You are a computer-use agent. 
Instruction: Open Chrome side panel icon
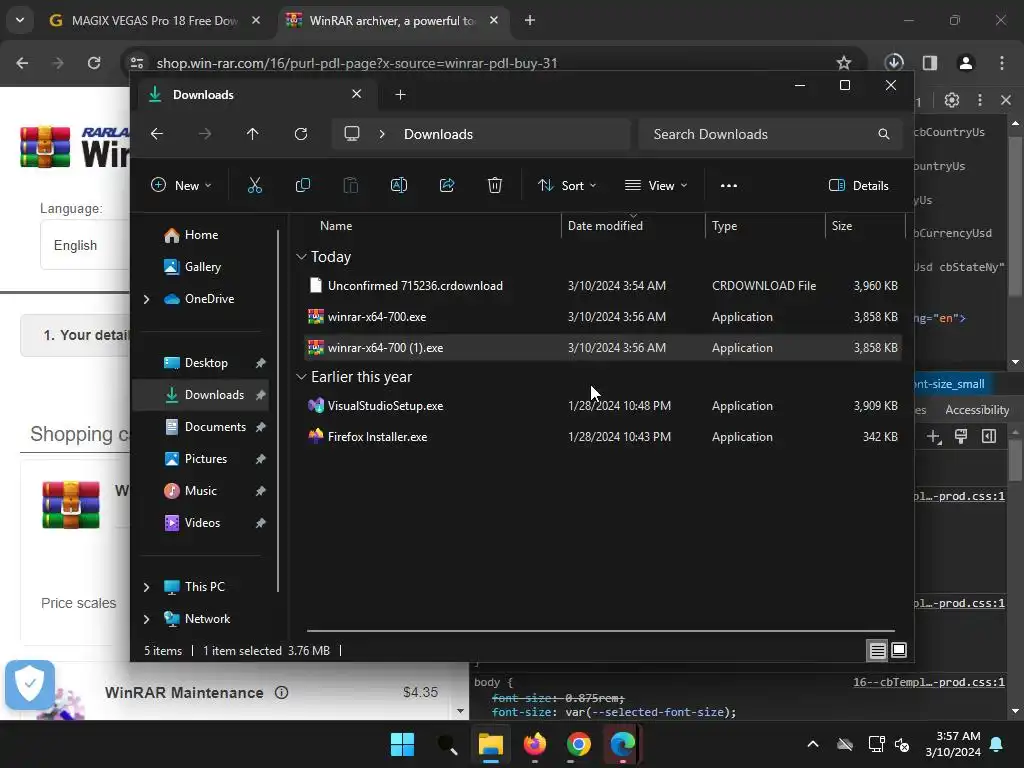coord(930,63)
